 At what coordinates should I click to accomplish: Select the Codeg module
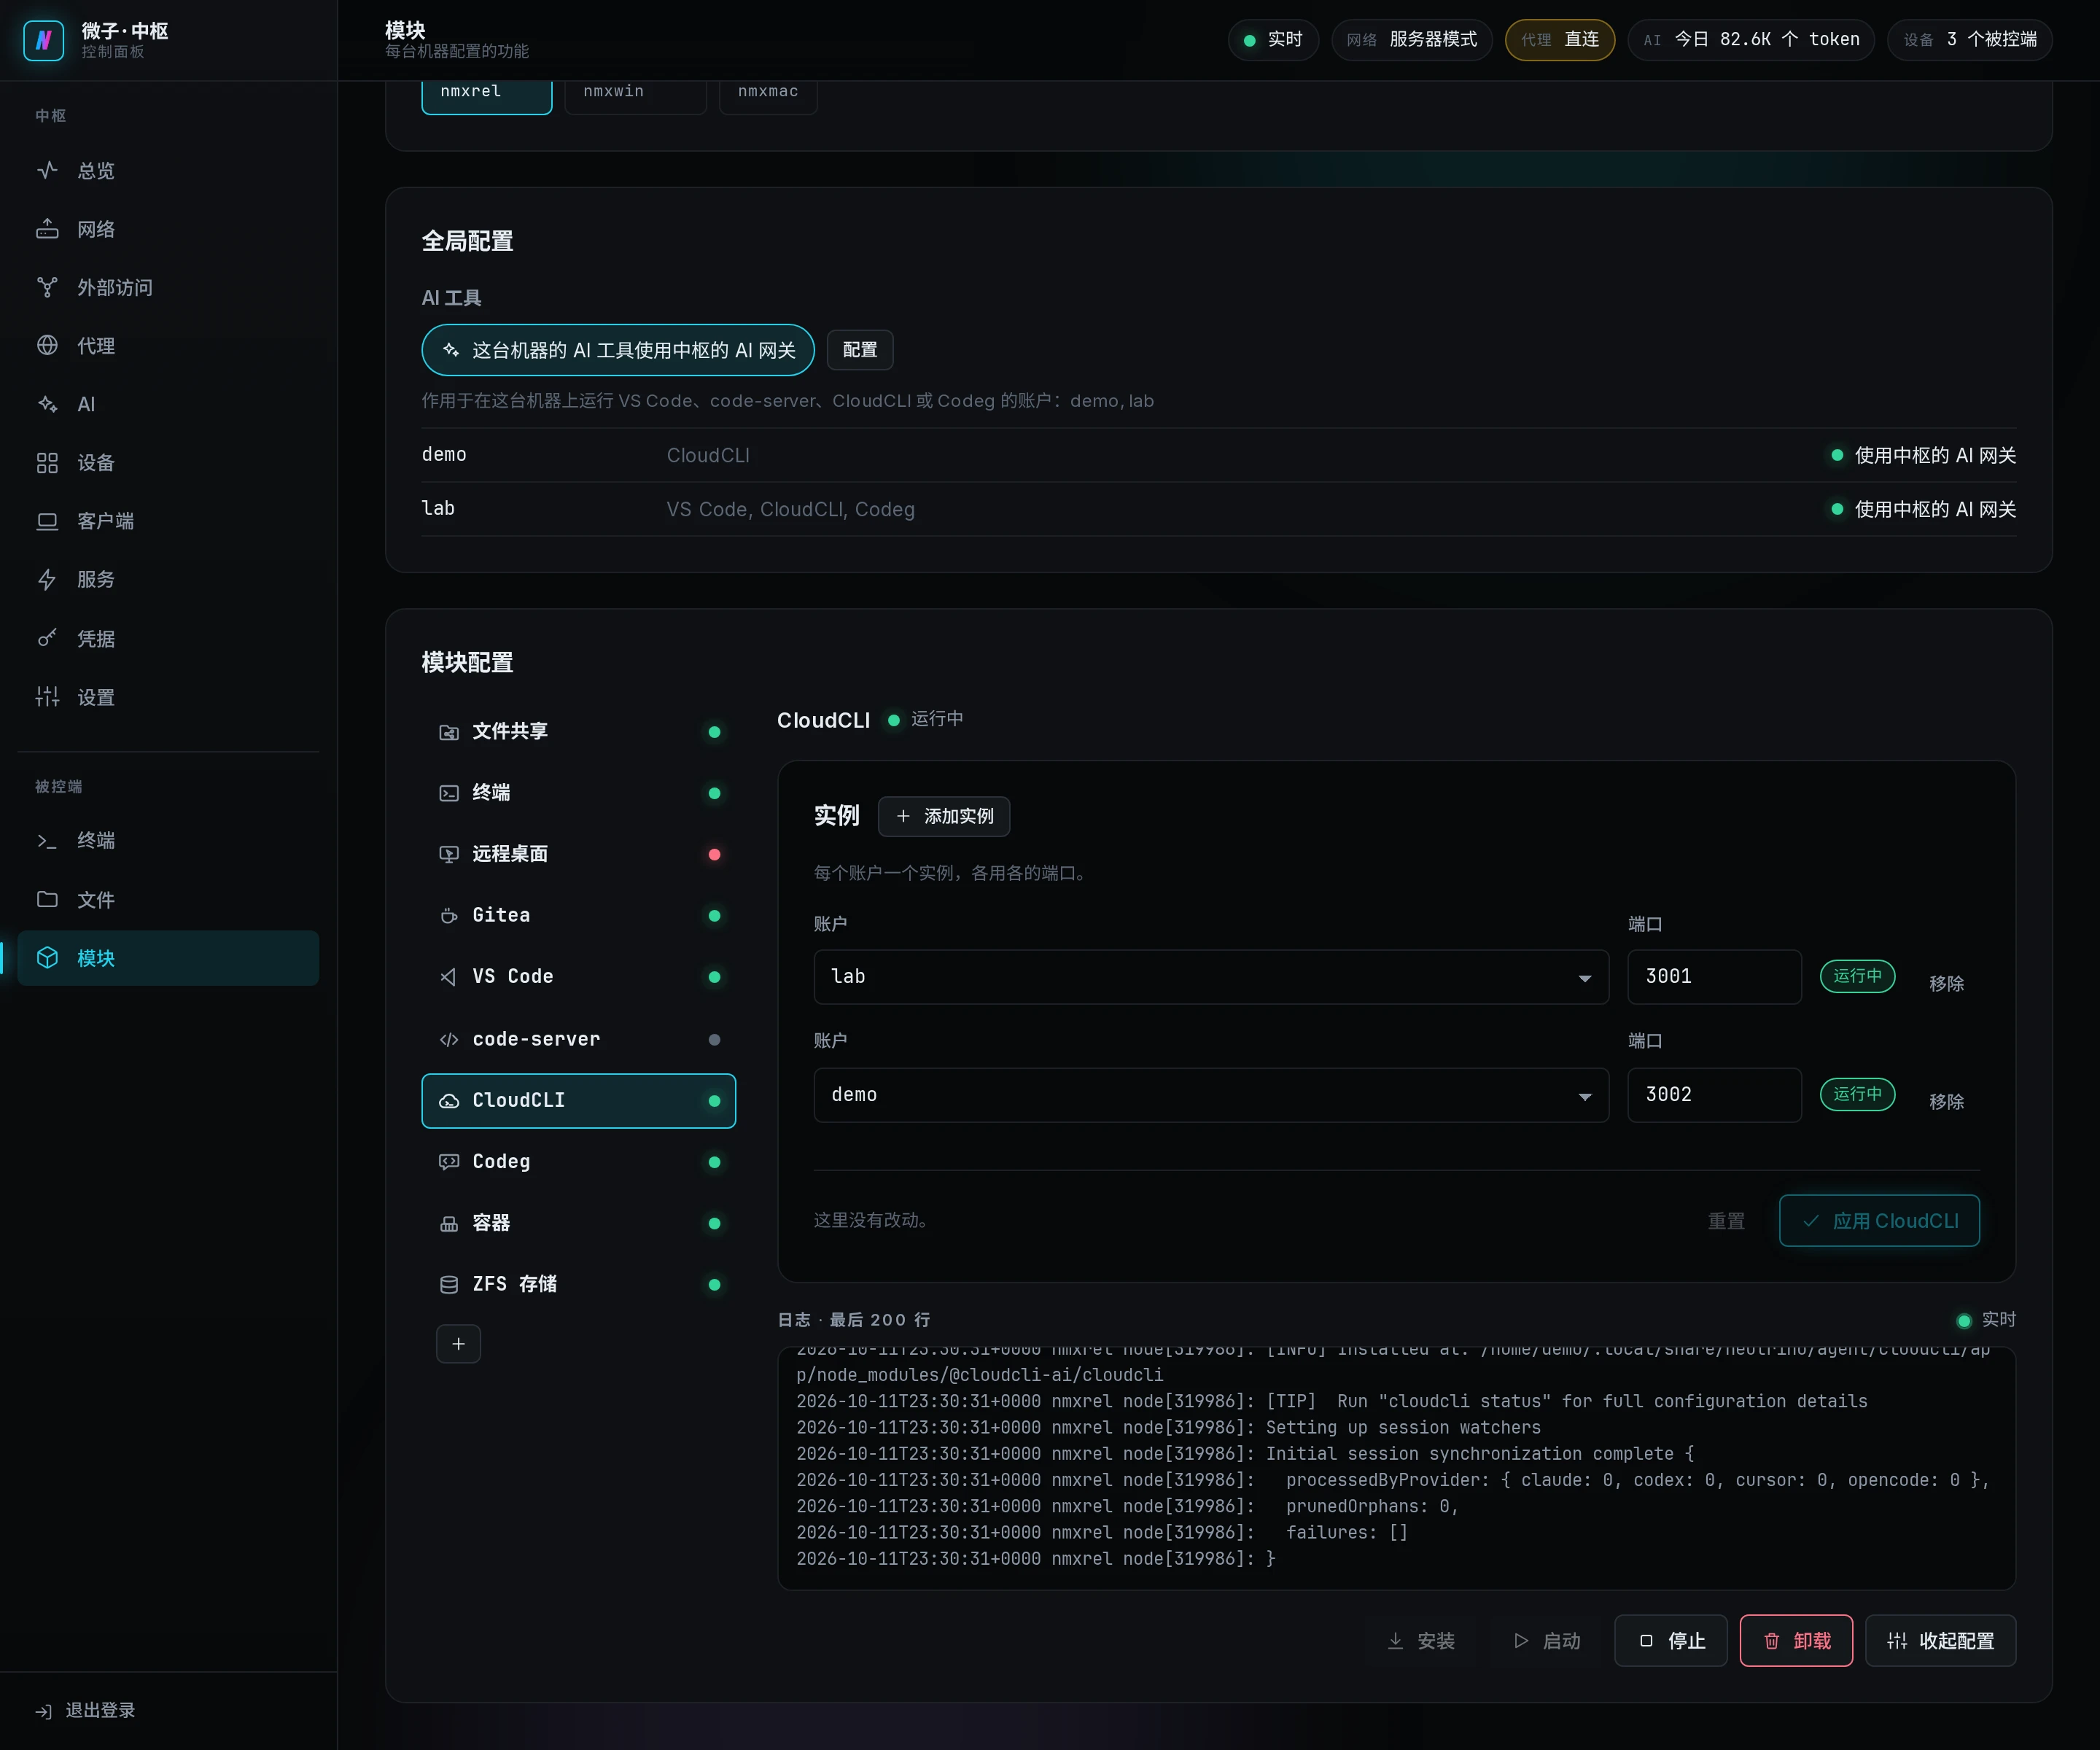[x=579, y=1162]
